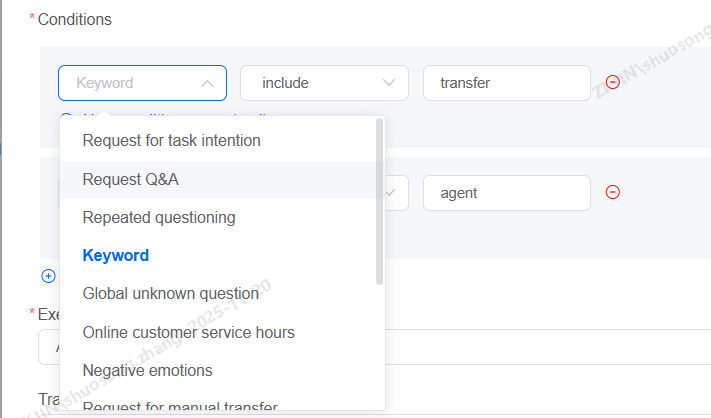711x418 pixels.
Task: Click the "transfer" keyword input field
Action: click(506, 83)
